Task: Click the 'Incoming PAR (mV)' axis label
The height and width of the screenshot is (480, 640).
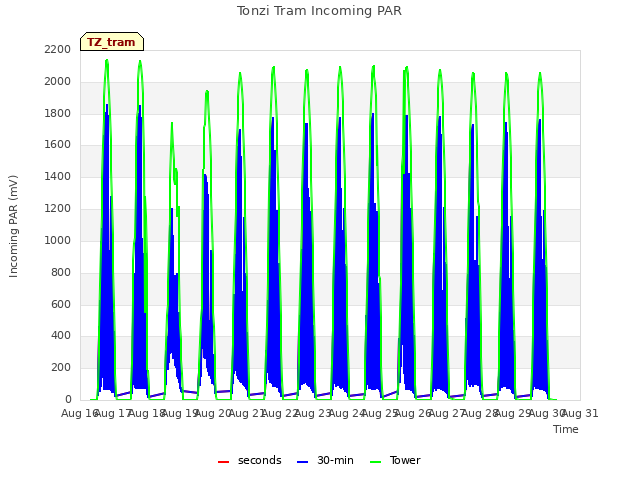Action: point(13,227)
